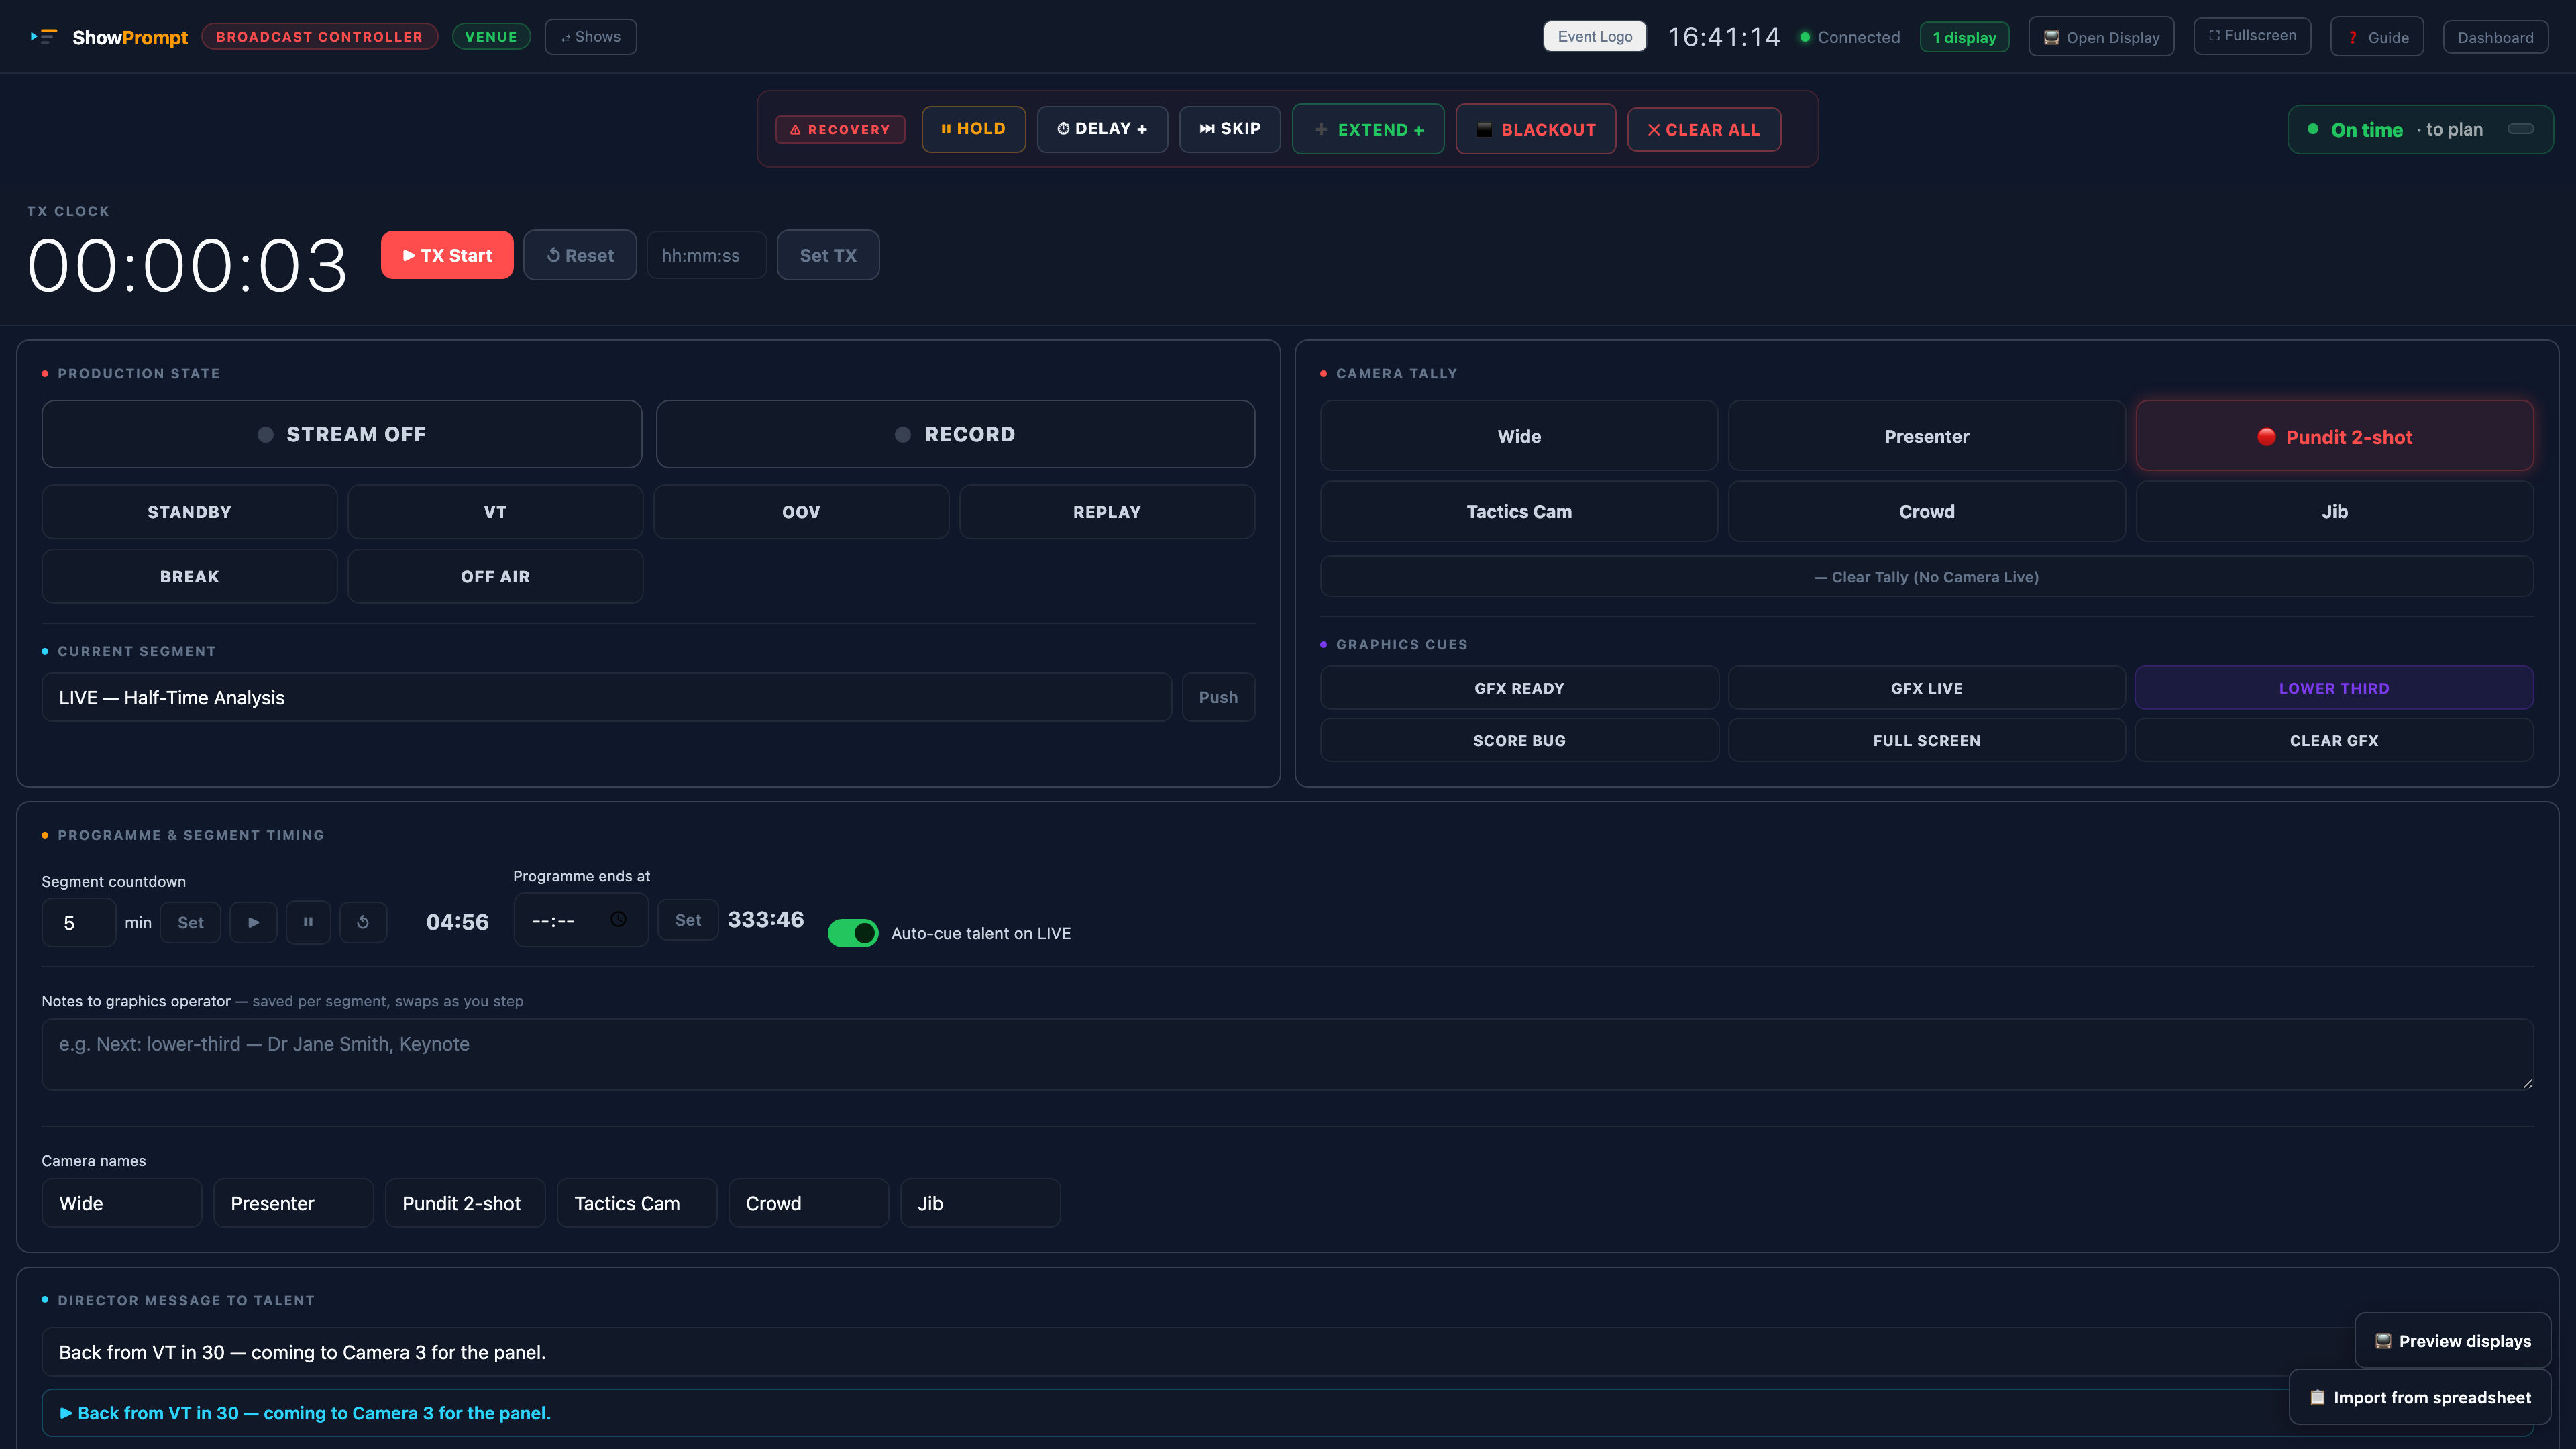Click Preview displays floating button
The height and width of the screenshot is (1449, 2576).
click(2453, 1341)
